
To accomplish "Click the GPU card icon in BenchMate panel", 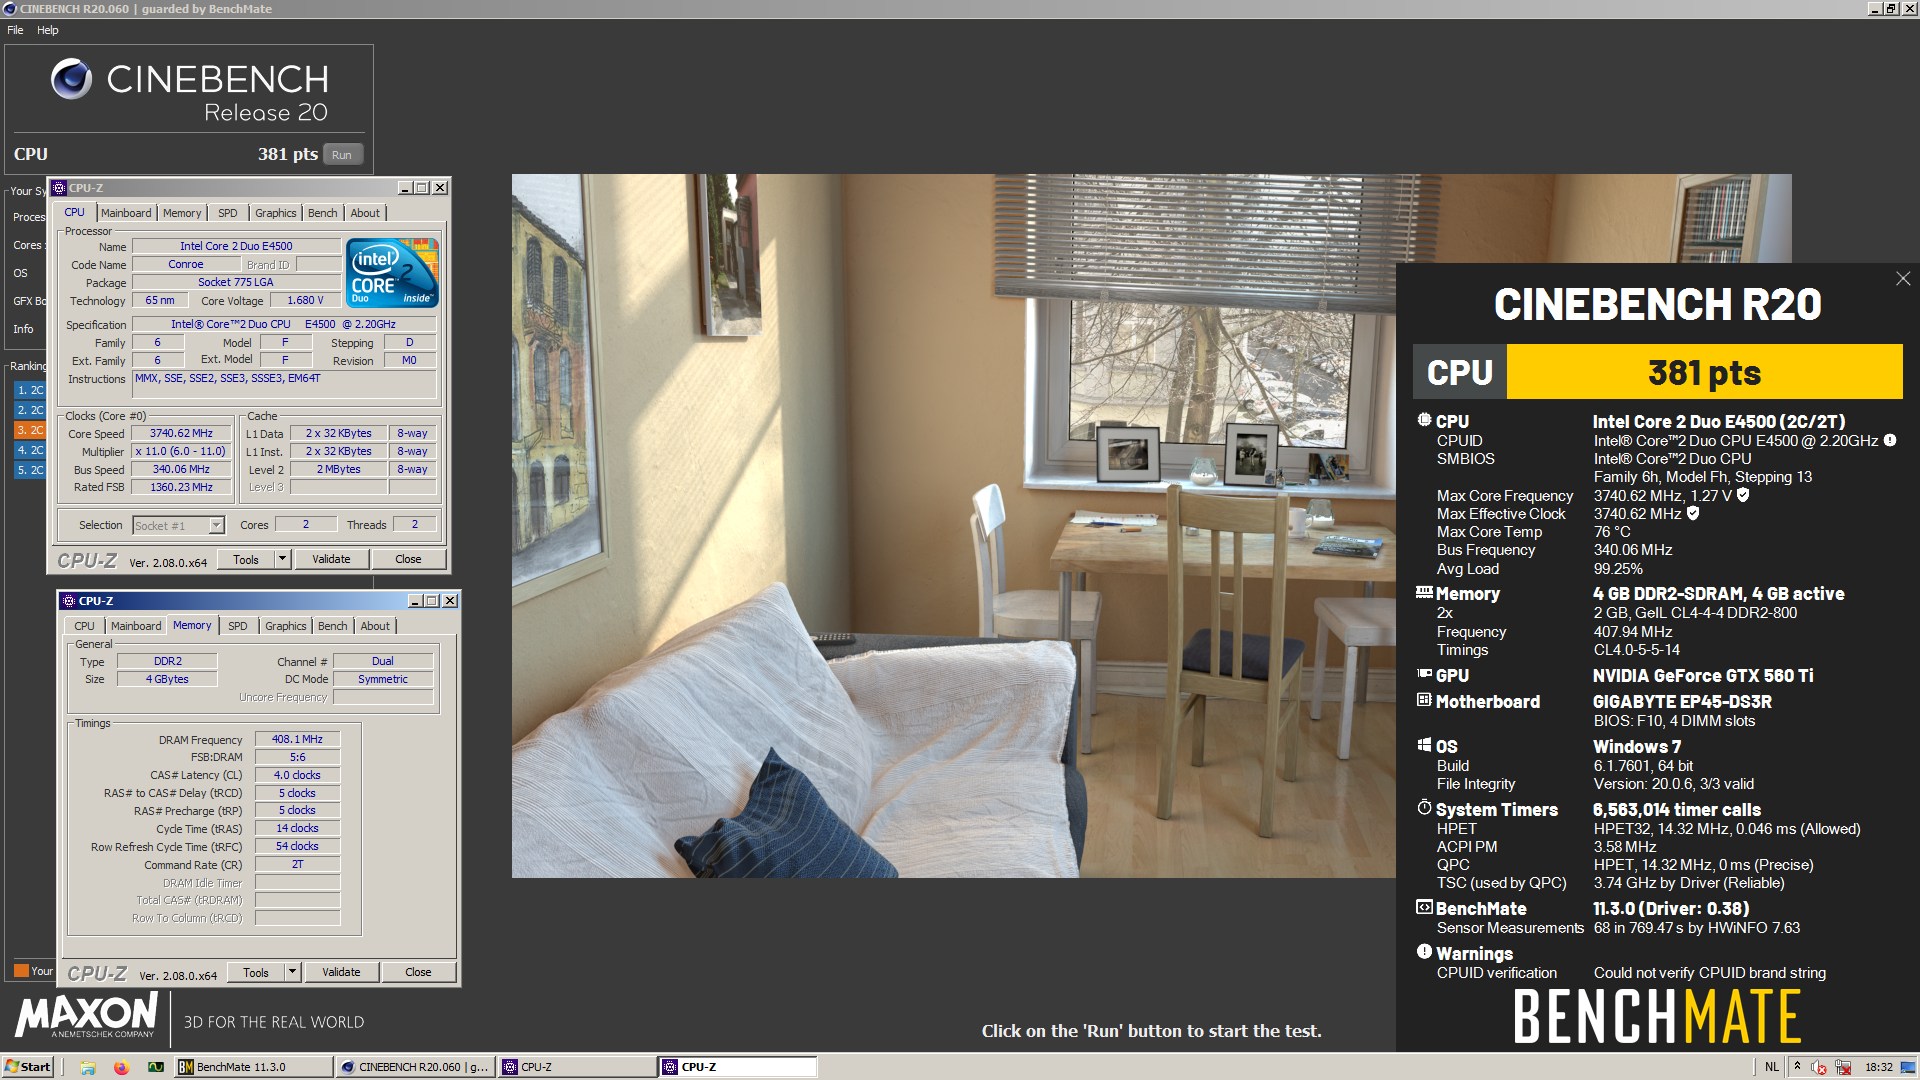I will click(1424, 675).
